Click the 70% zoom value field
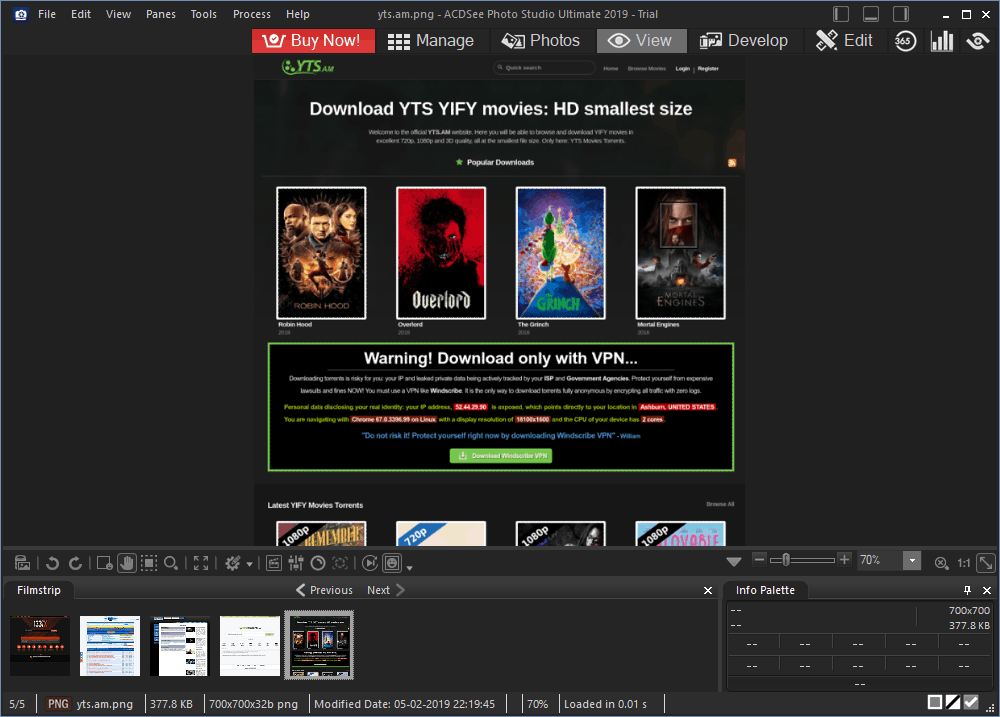Screen dimensions: 1000x717 [879, 560]
